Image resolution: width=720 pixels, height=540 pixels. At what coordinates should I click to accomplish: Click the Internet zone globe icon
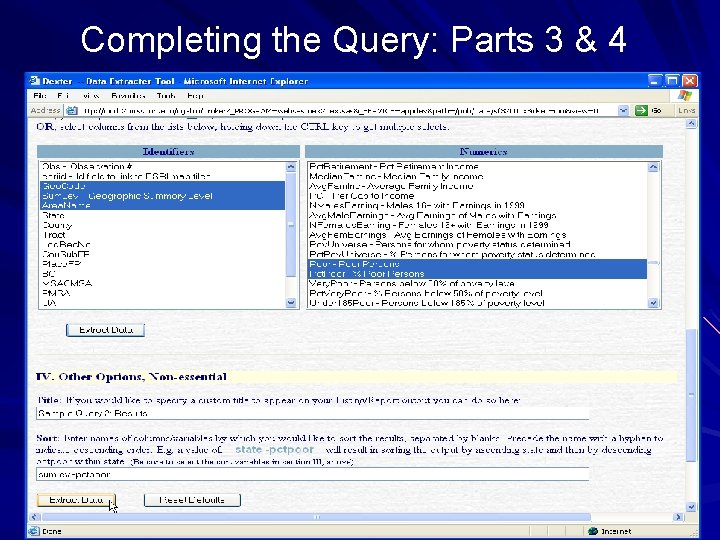(x=593, y=531)
